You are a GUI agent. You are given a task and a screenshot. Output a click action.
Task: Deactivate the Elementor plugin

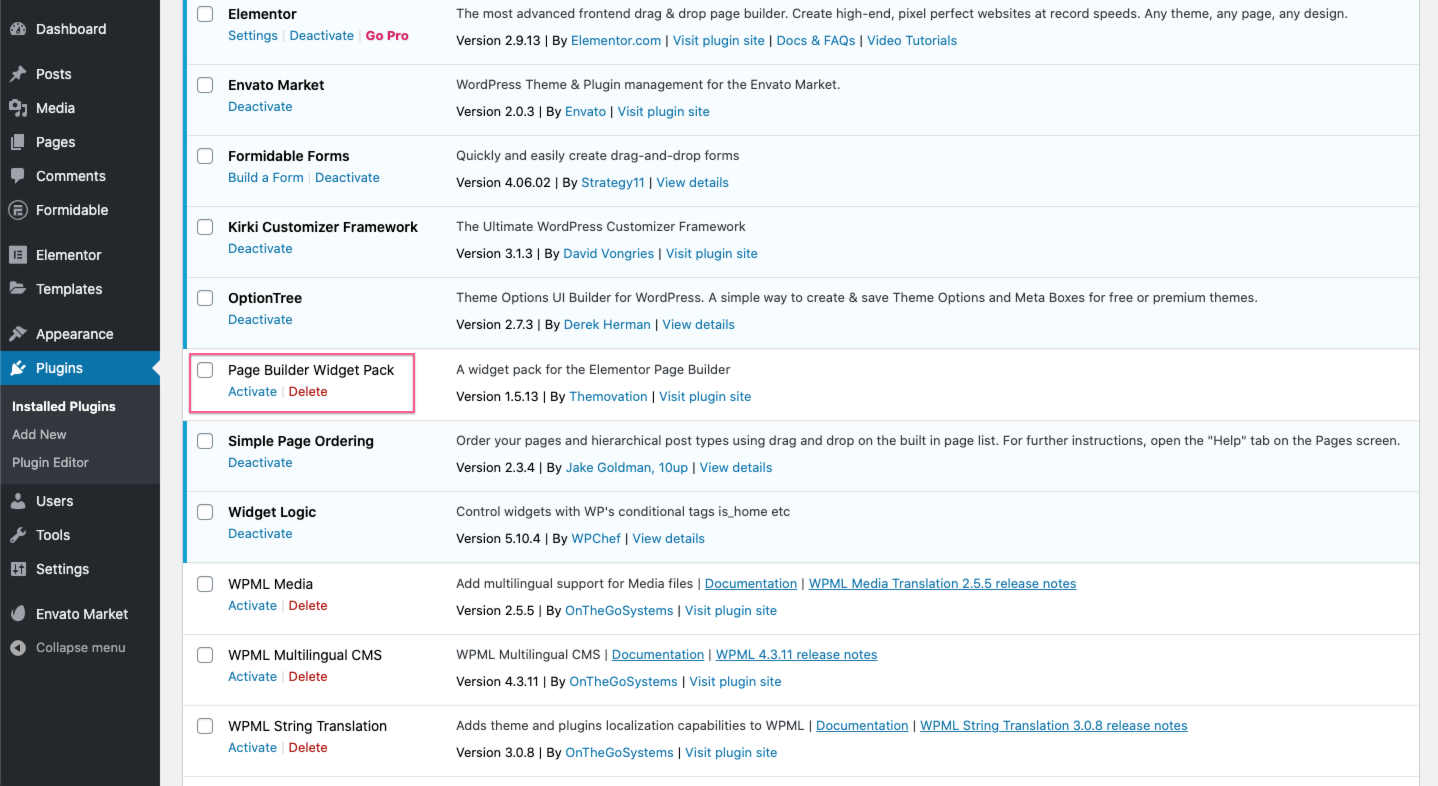[x=322, y=36]
